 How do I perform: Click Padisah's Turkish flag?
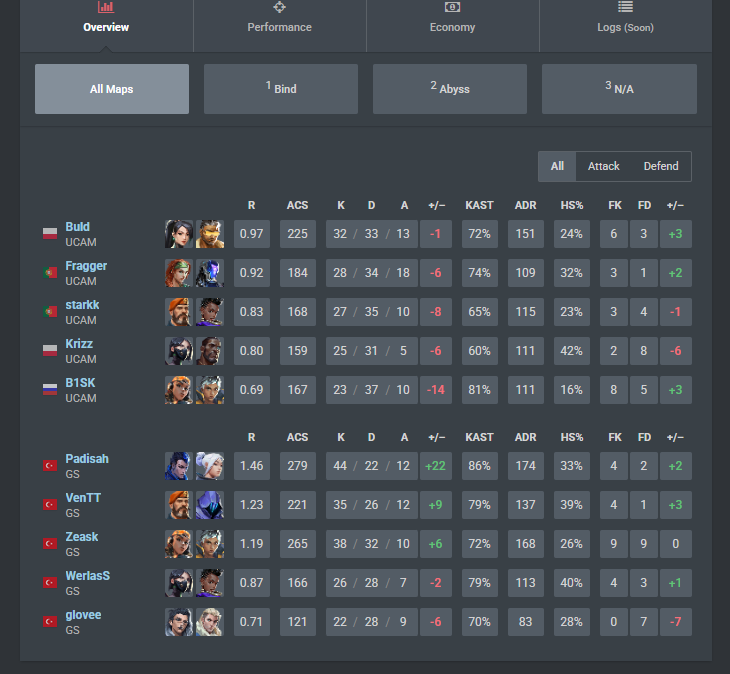click(x=50, y=465)
